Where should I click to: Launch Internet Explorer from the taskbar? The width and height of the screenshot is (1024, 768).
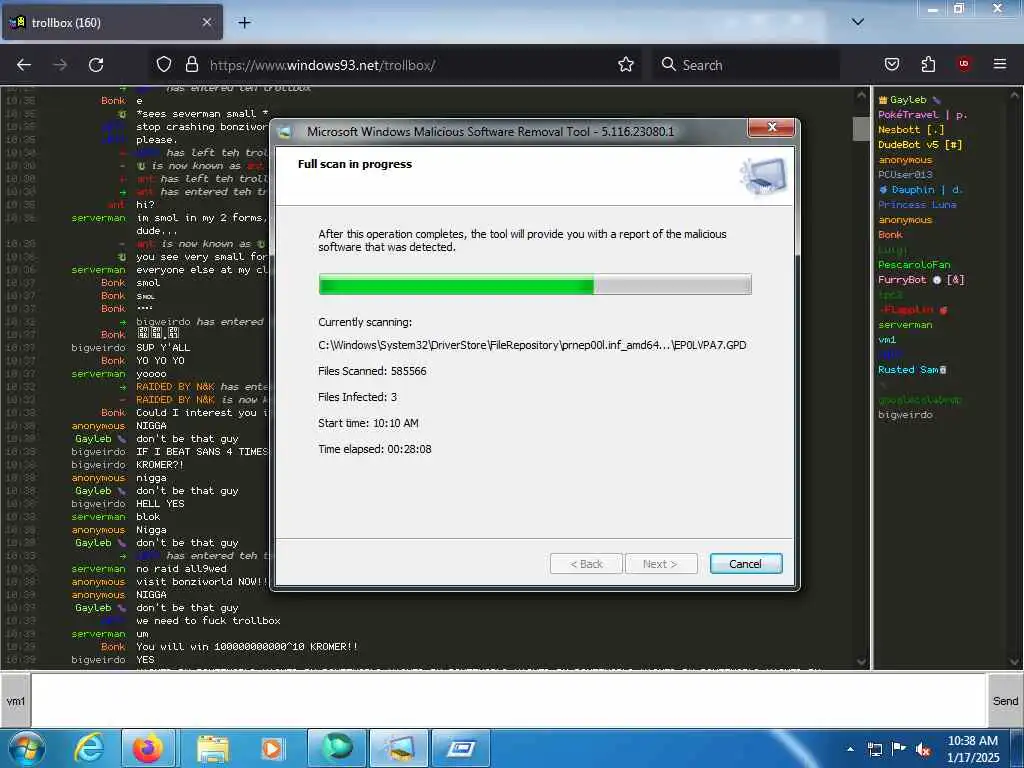[x=89, y=748]
